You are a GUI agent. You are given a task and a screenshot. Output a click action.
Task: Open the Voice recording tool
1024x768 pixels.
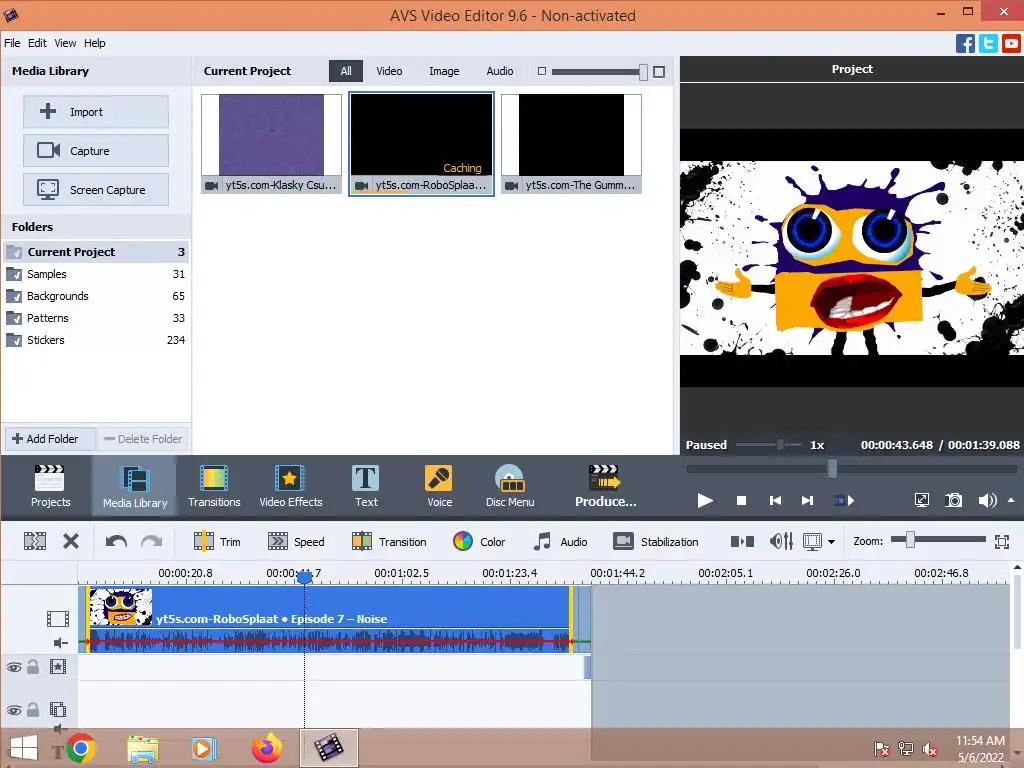point(439,486)
